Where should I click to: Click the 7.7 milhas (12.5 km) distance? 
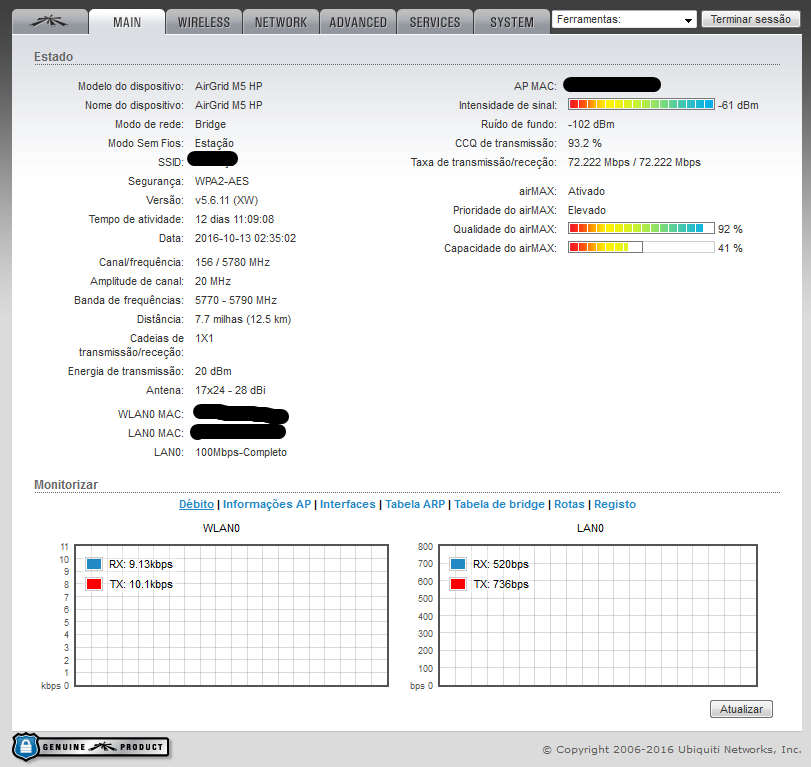pyautogui.click(x=243, y=320)
